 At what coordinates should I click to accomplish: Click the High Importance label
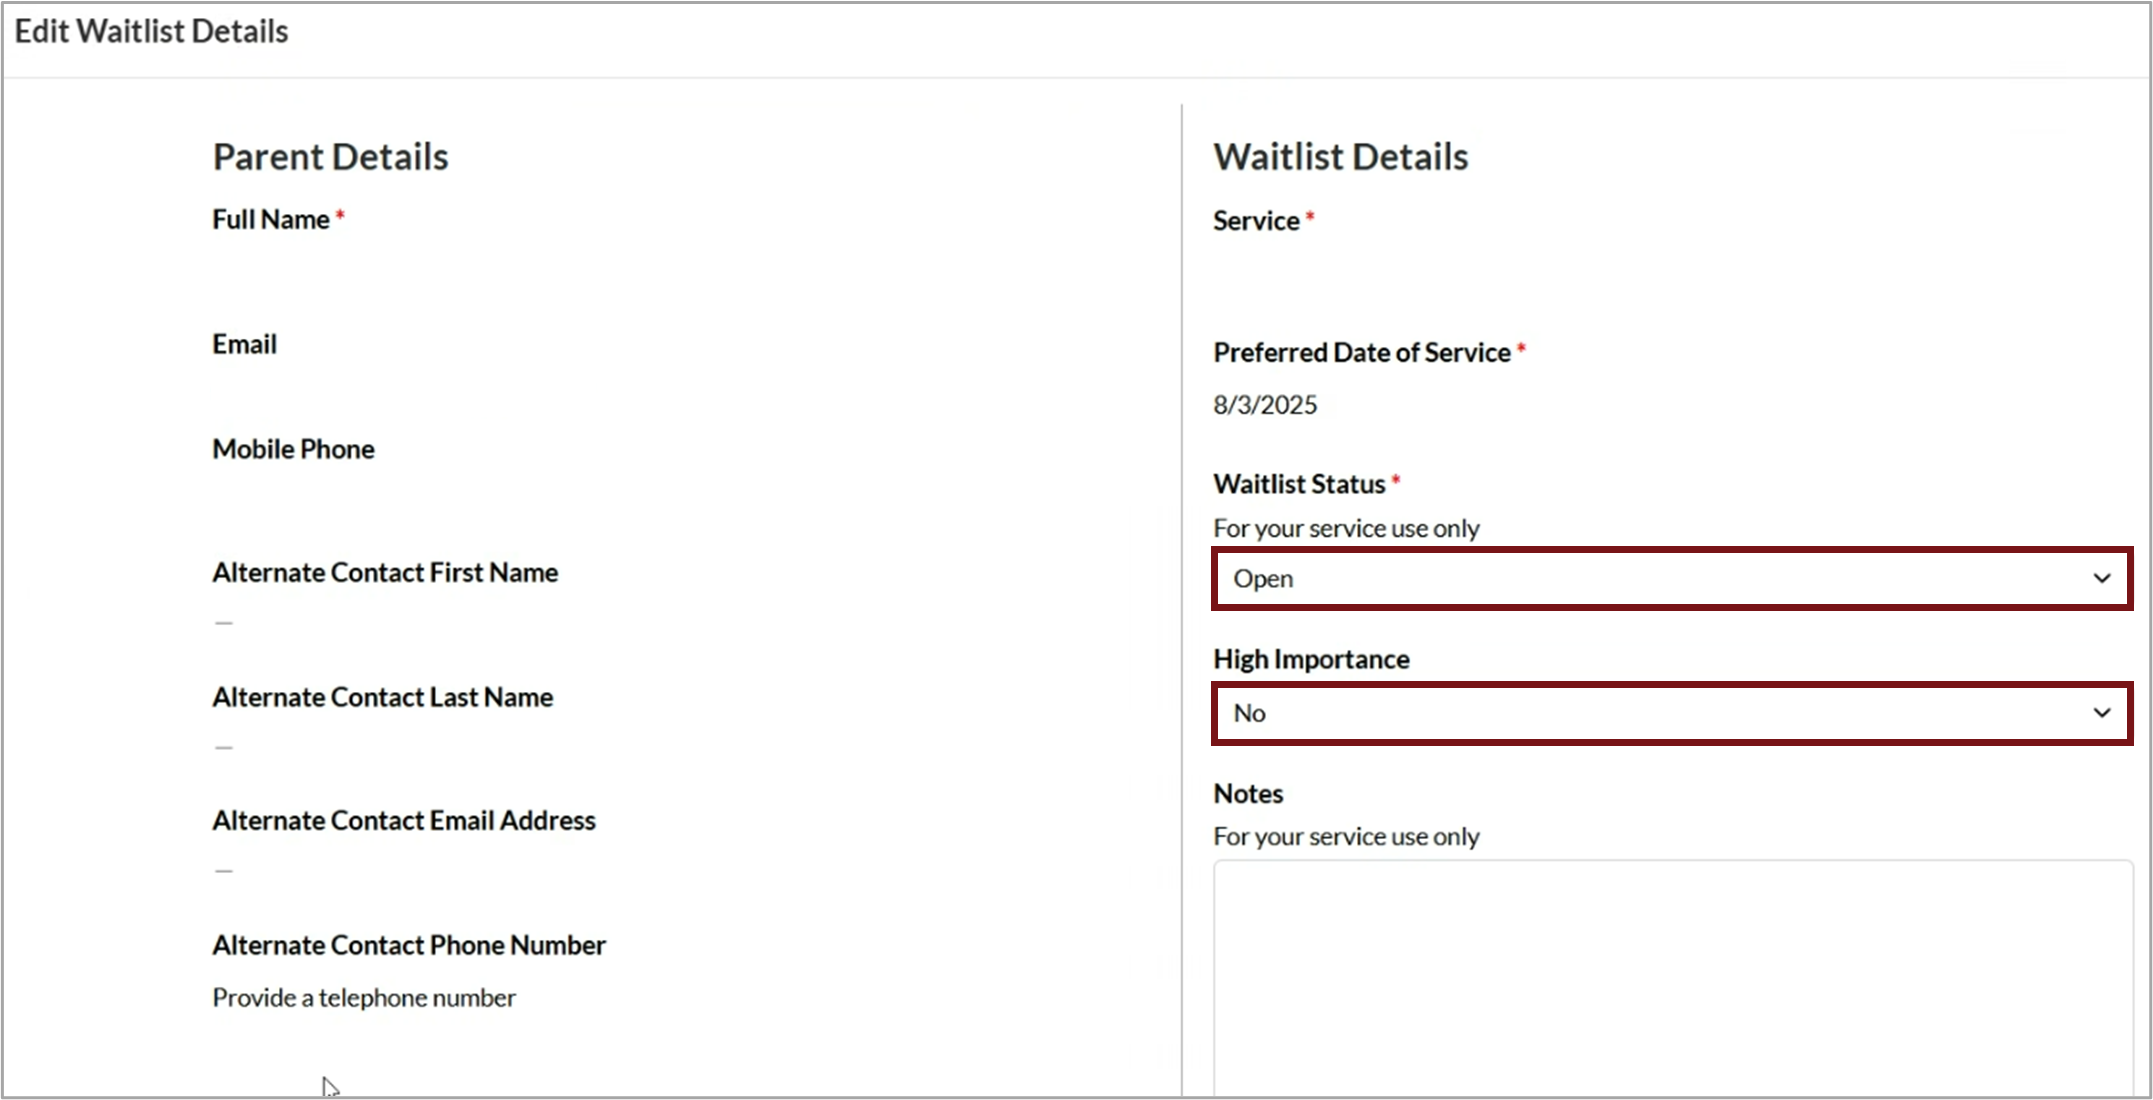tap(1311, 659)
